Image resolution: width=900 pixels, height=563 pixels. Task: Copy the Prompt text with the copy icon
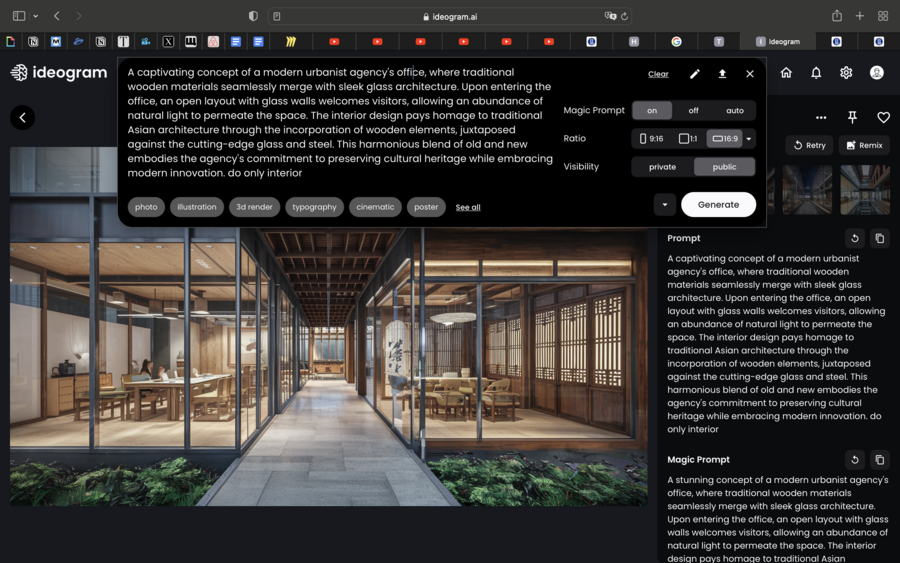coord(879,238)
